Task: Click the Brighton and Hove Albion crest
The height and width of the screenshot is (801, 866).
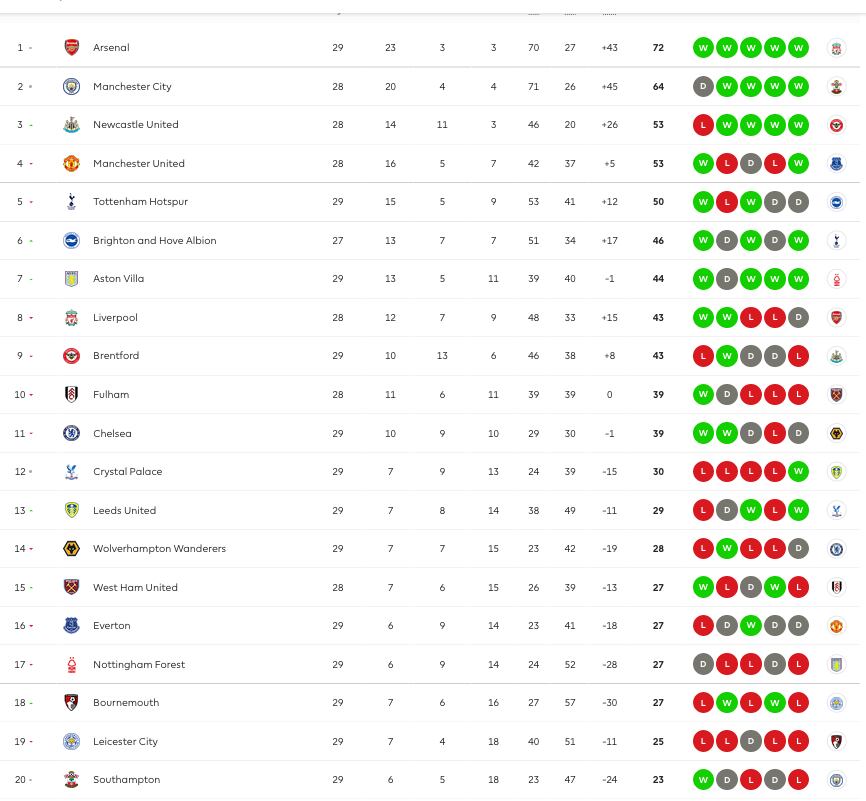Action: (71, 240)
